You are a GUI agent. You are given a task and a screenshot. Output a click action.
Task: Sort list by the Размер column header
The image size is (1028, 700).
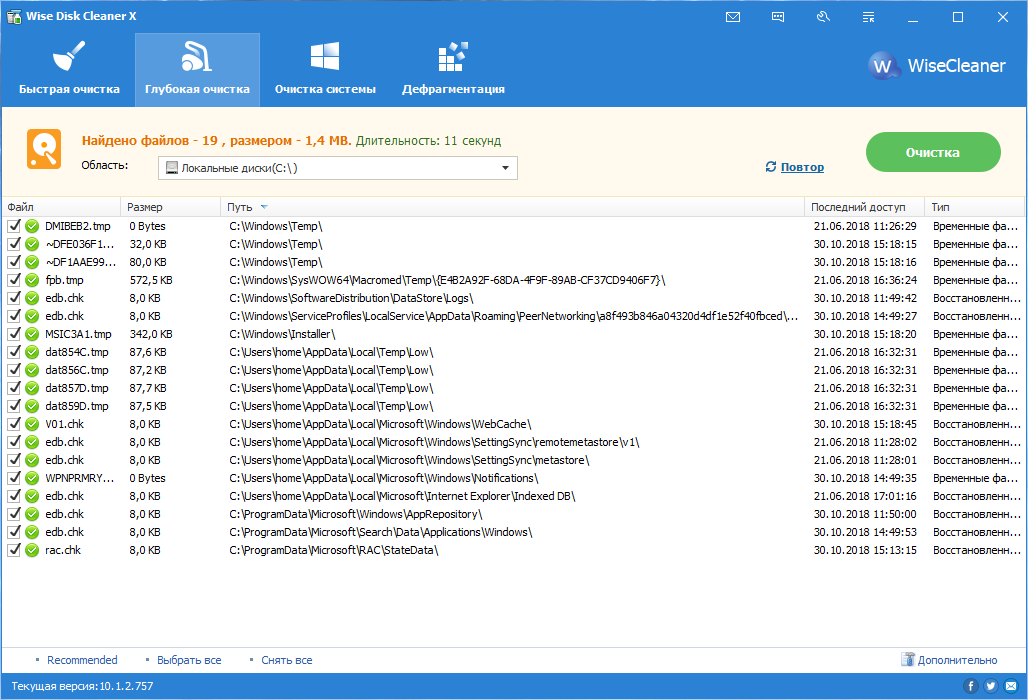pos(145,207)
